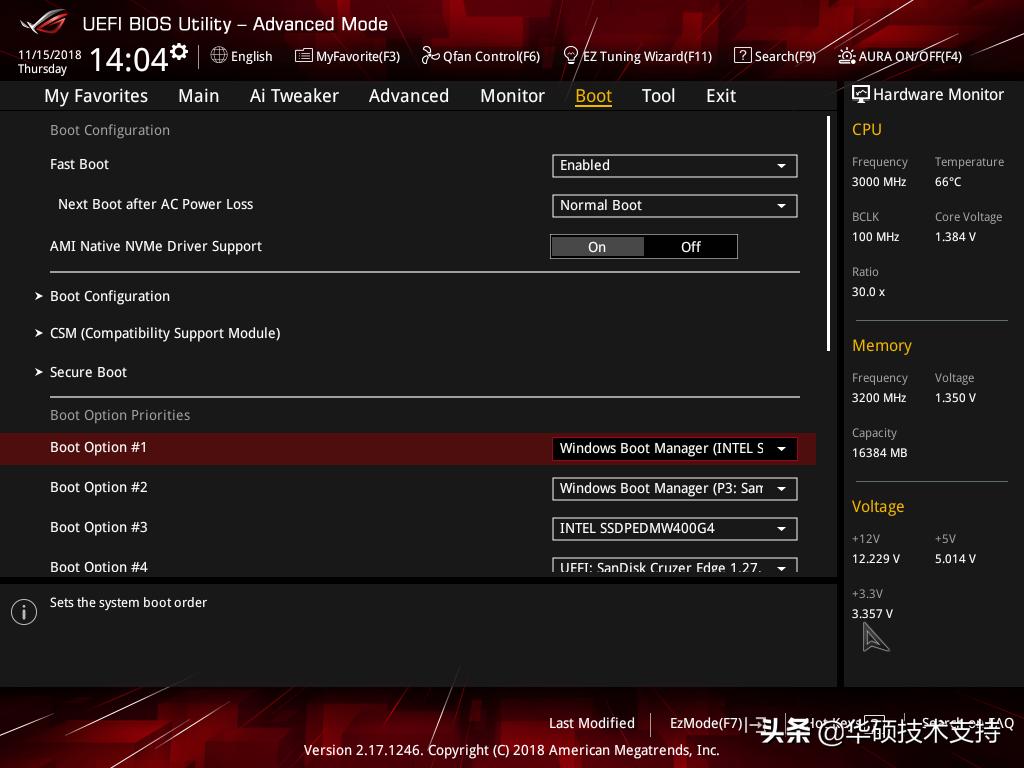1024x768 pixels.
Task: Select the Boot tab
Action: (593, 96)
